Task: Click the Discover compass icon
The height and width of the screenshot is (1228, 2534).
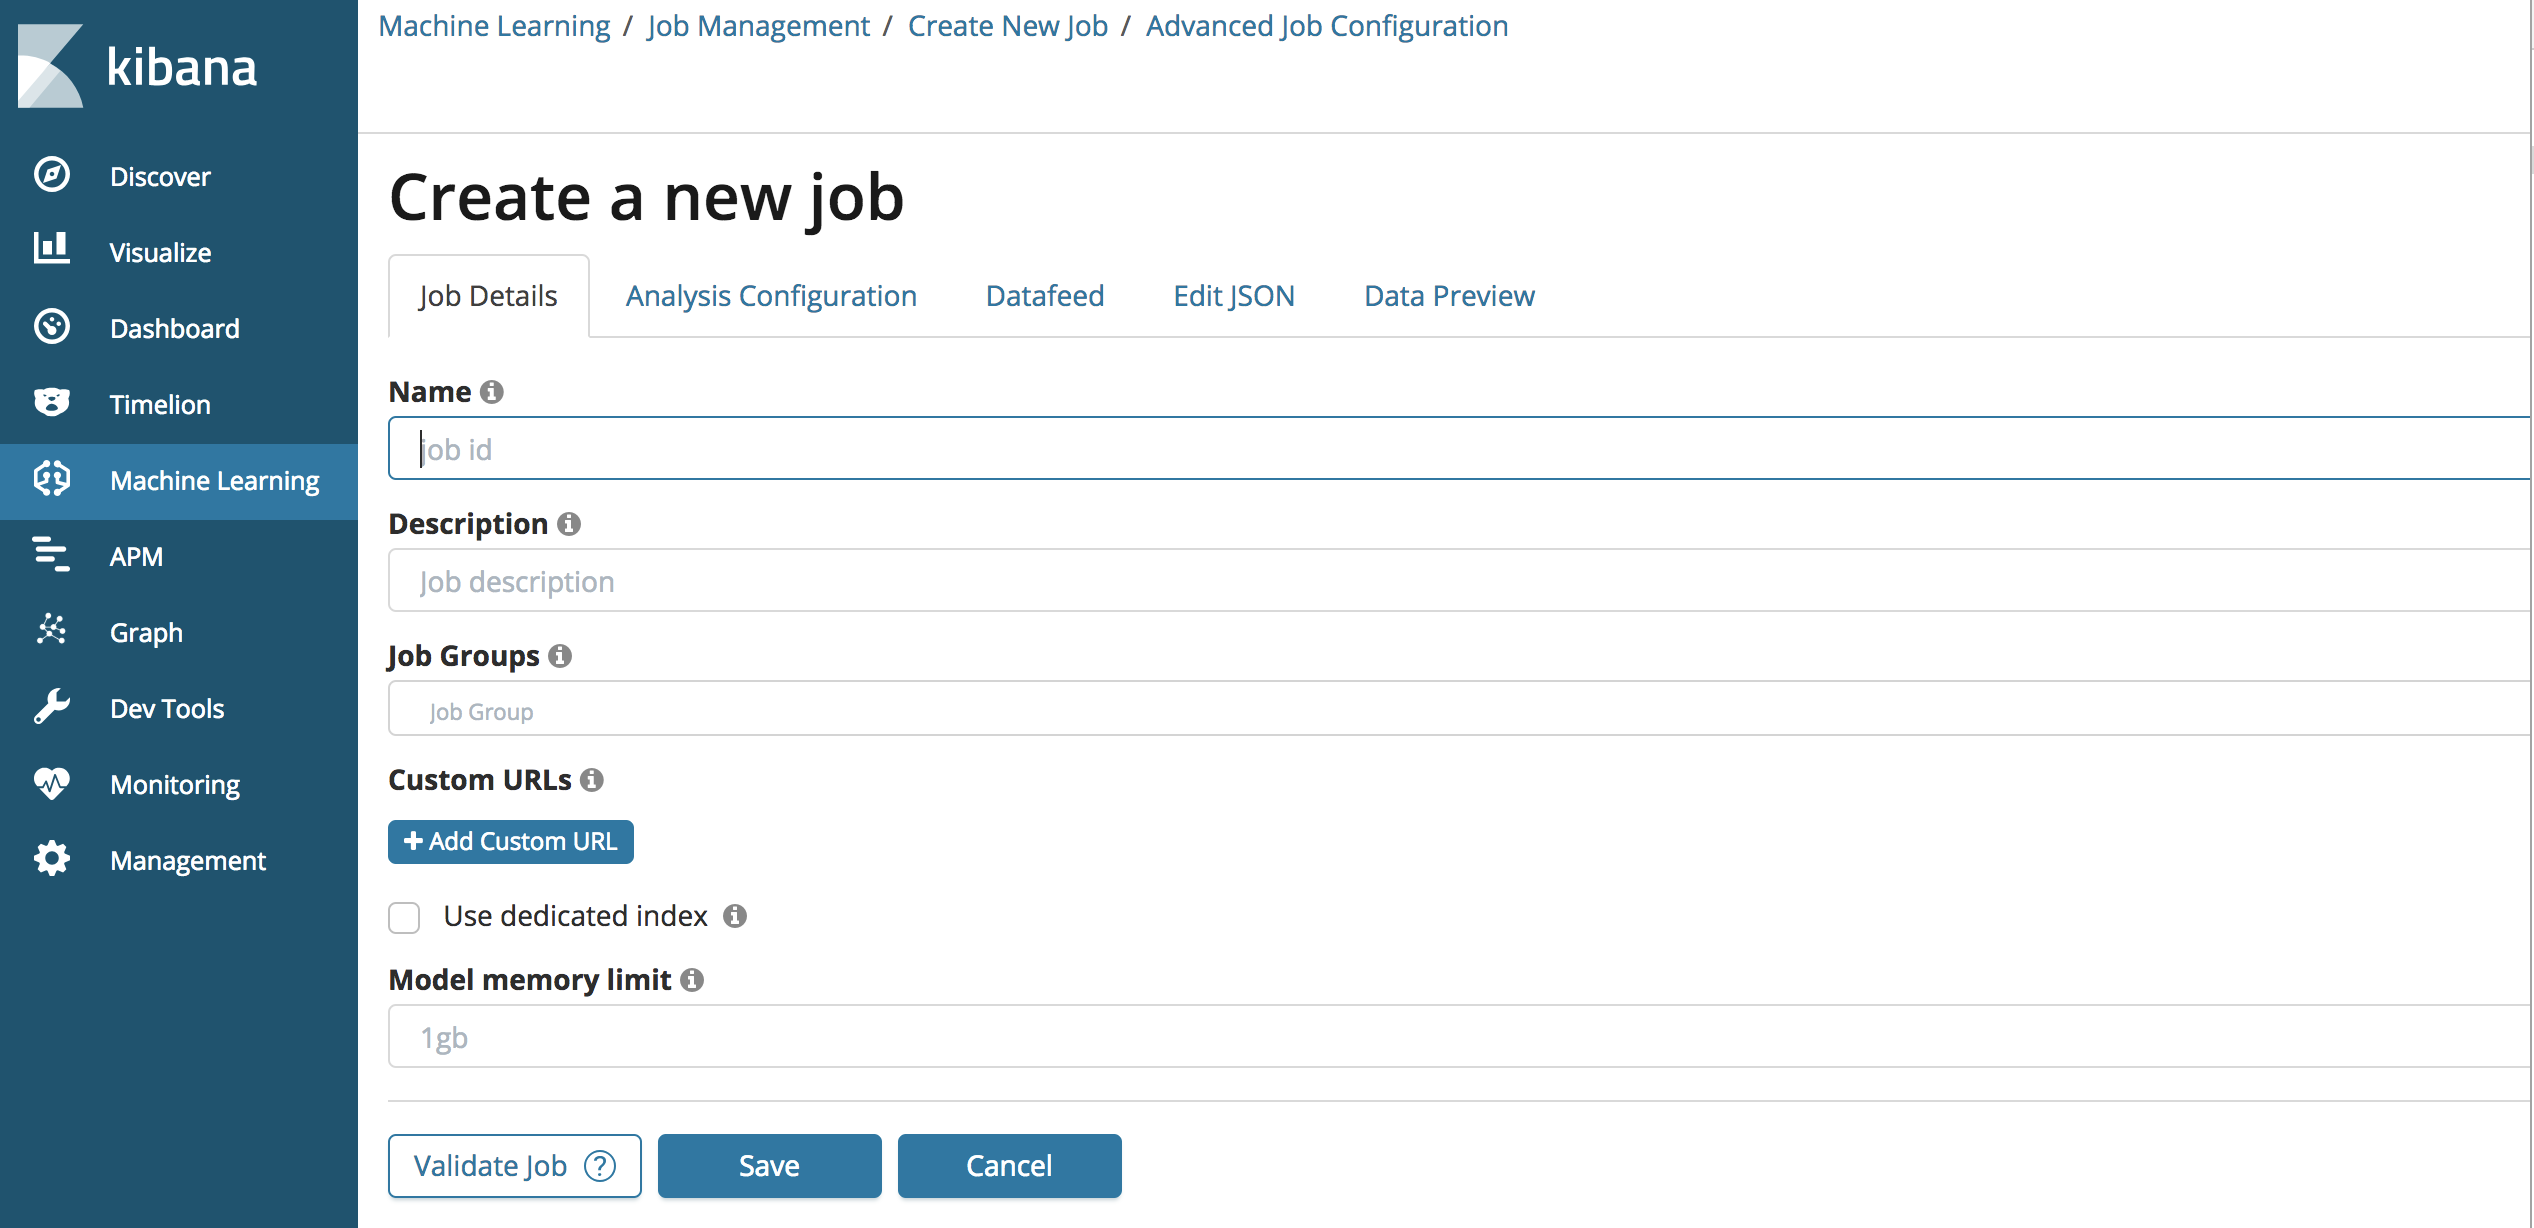Action: (x=51, y=175)
